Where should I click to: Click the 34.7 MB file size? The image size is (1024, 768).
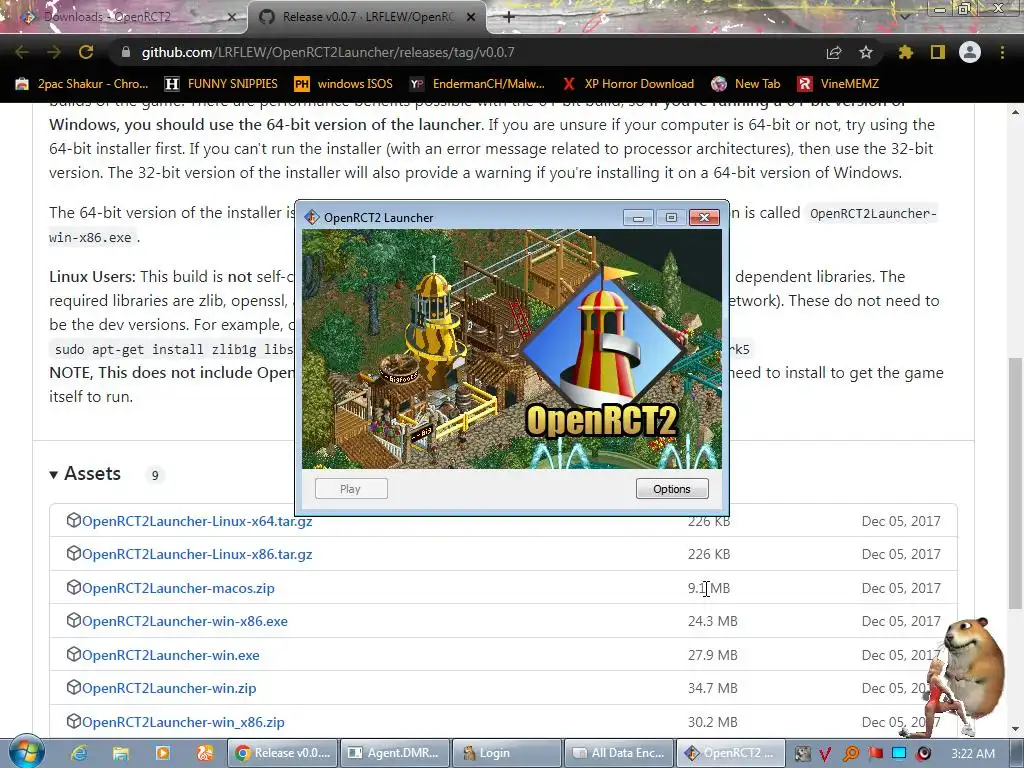712,688
